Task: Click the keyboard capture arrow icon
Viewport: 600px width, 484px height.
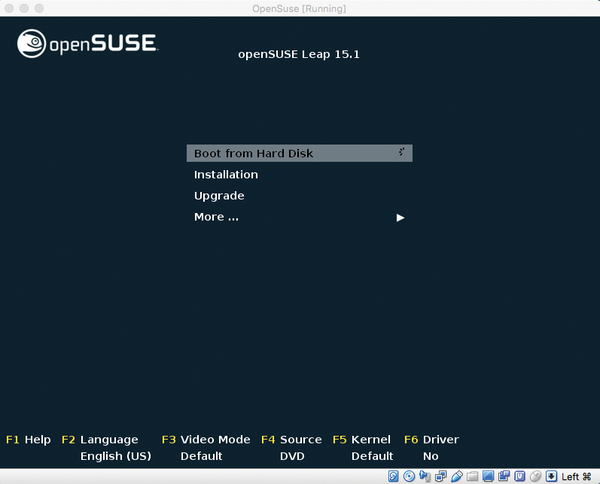Action: pos(551,476)
